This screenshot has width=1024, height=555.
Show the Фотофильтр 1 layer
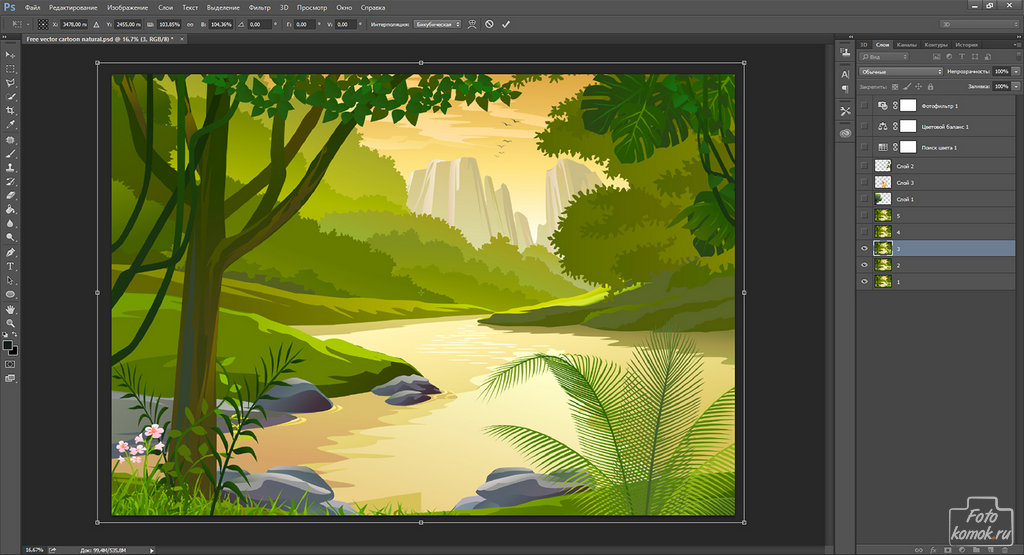tap(864, 105)
